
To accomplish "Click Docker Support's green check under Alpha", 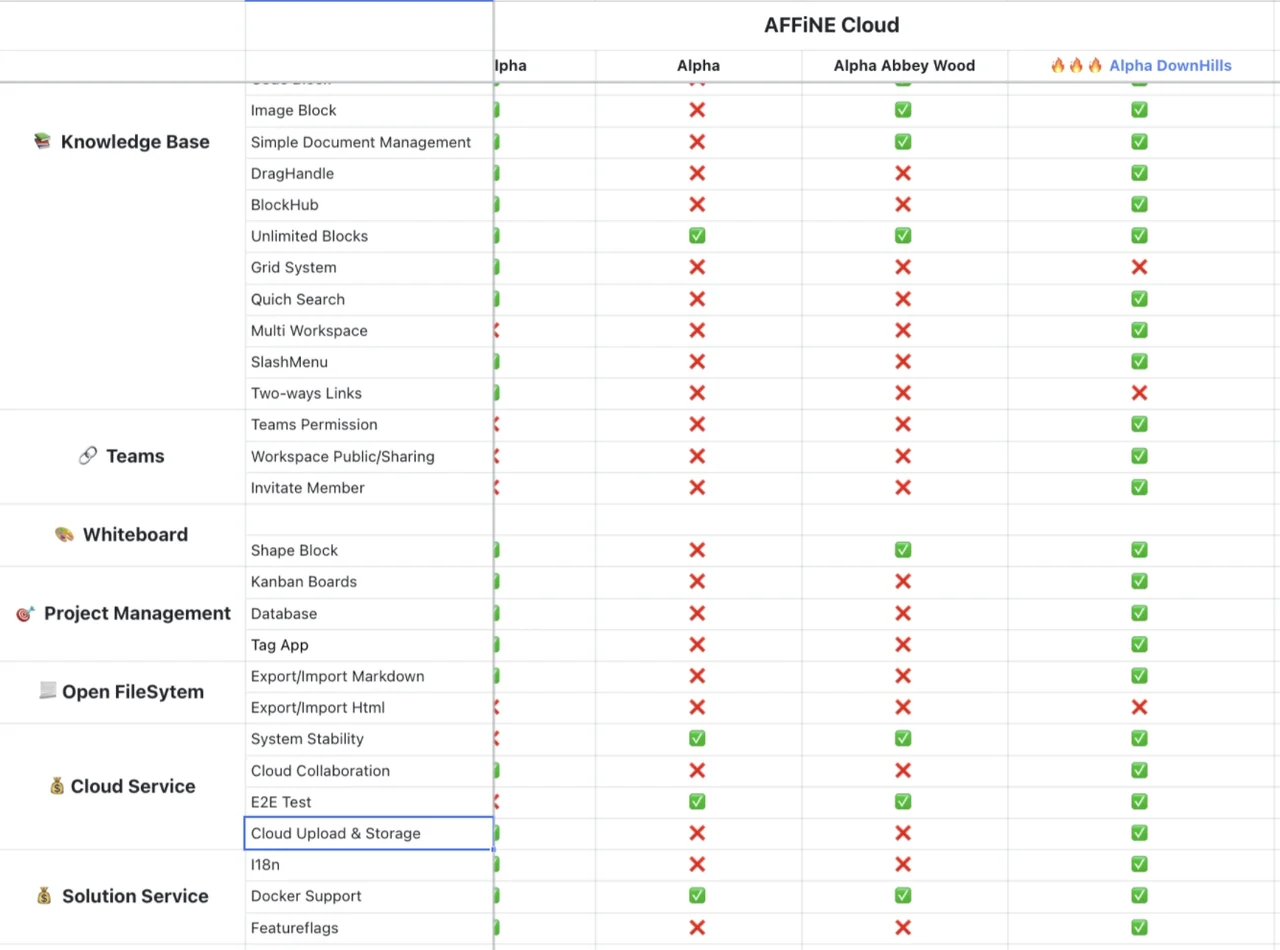I will pos(697,896).
